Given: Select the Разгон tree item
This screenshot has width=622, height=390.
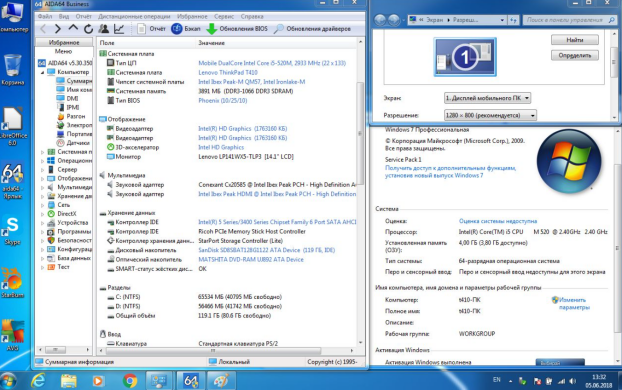Looking at the screenshot, I should click(71, 116).
